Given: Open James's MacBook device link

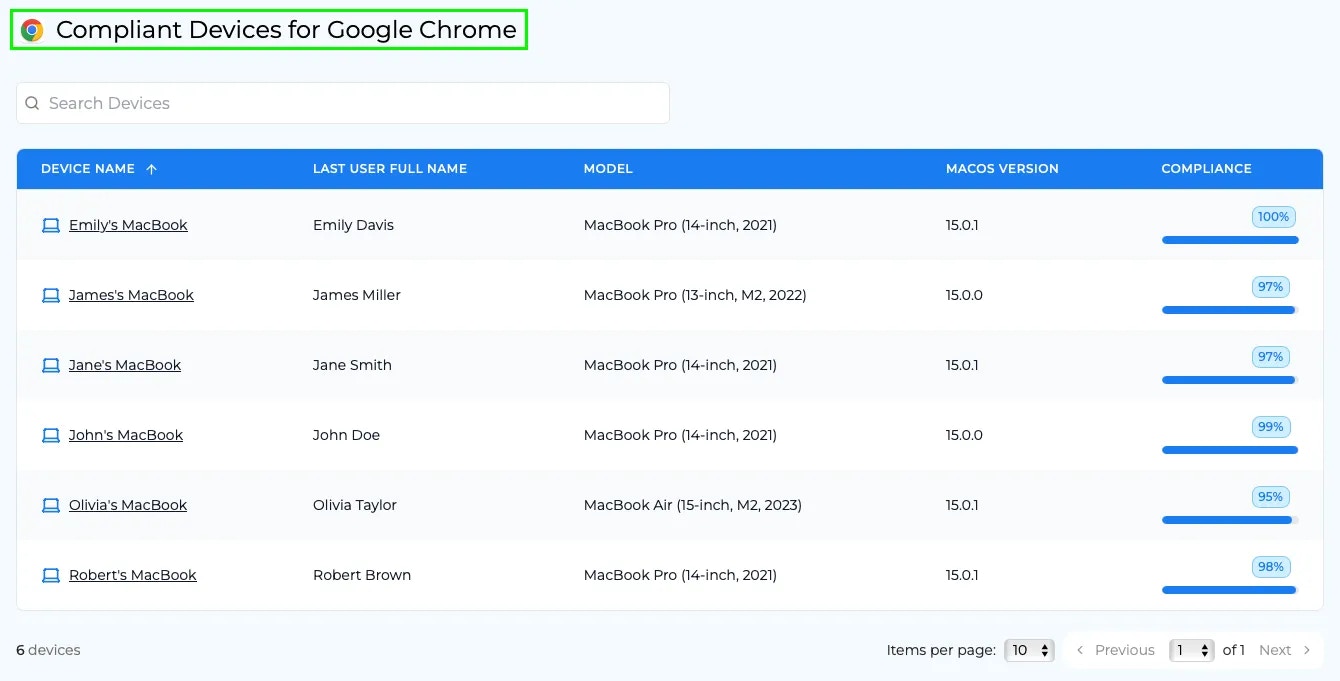Looking at the screenshot, I should click(131, 295).
